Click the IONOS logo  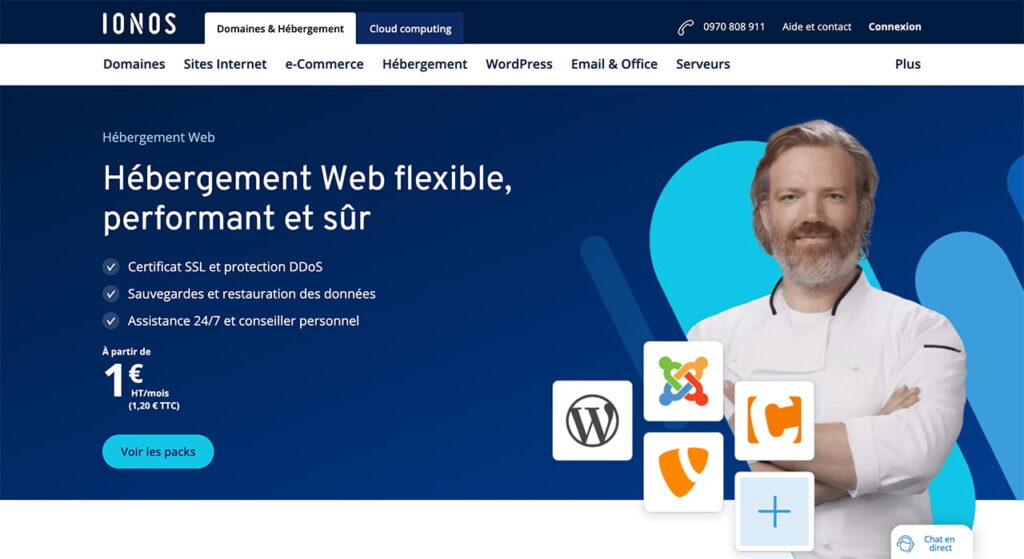[139, 24]
